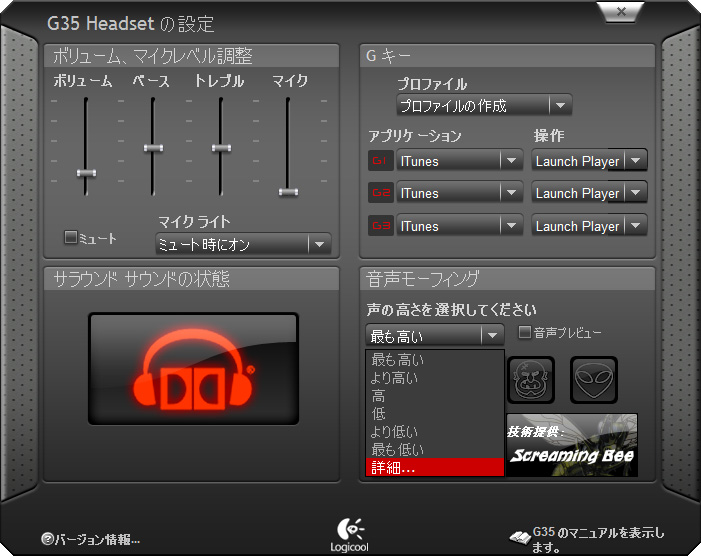This screenshot has height=556, width=701.
Task: Open the Screaming Bee technology banner
Action: (572, 445)
